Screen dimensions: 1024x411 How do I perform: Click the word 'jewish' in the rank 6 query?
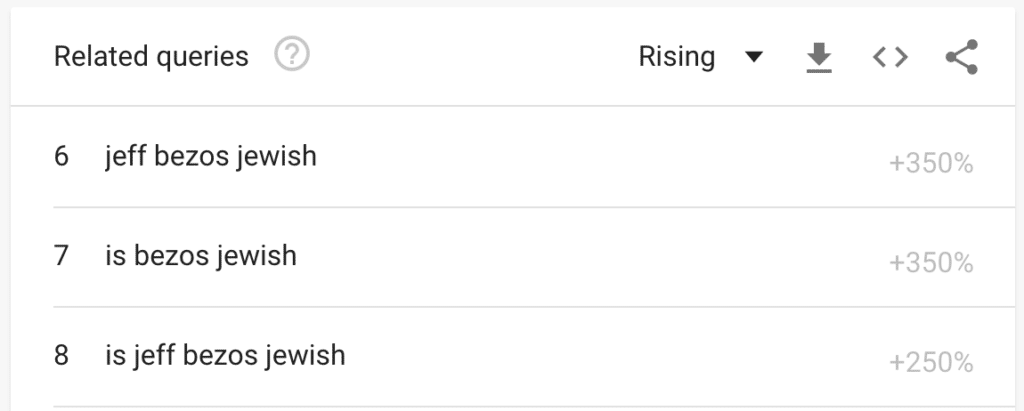[276, 156]
